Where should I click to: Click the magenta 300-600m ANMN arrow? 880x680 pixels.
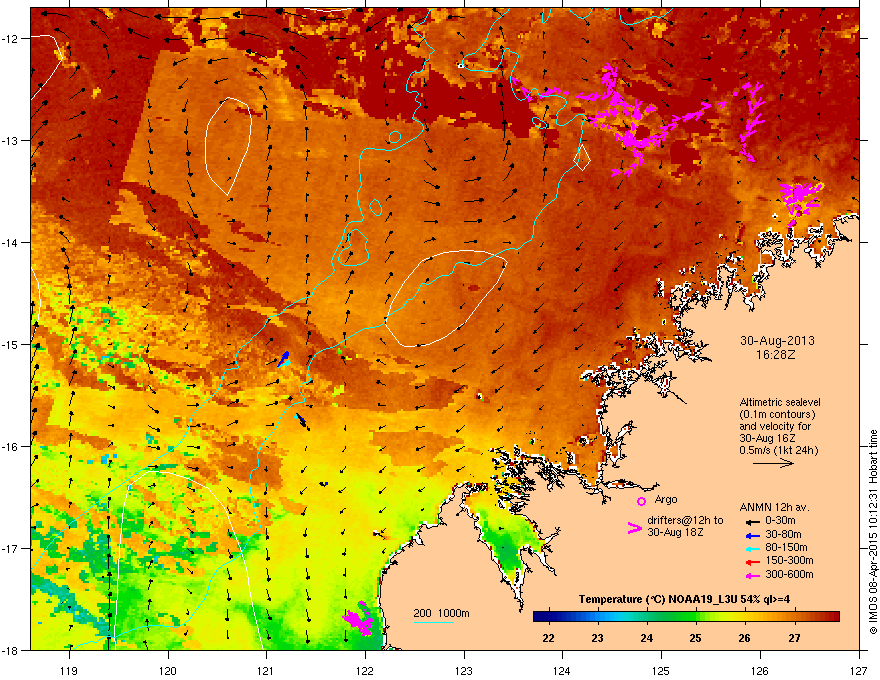[752, 575]
